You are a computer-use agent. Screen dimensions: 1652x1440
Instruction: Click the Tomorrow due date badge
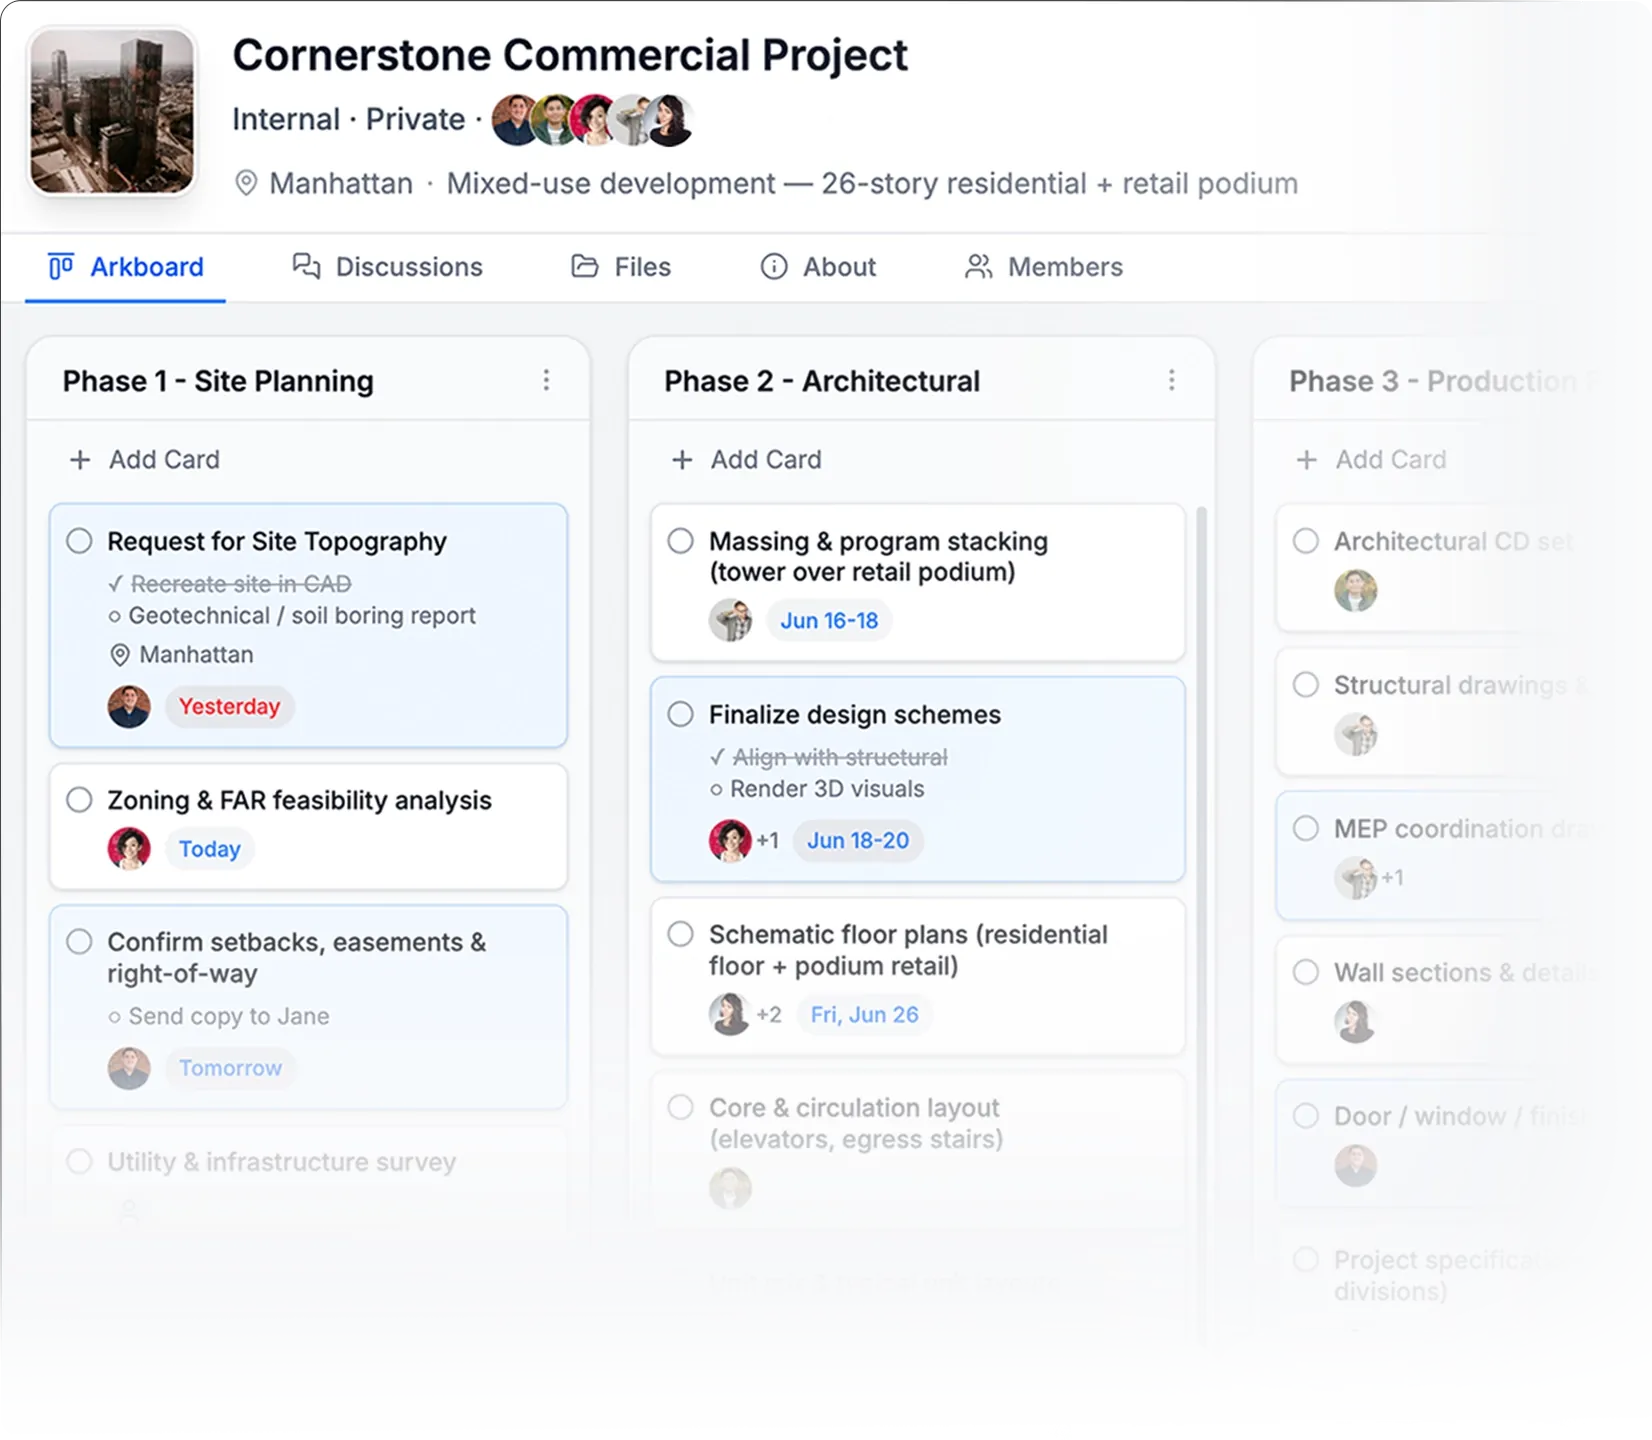(231, 1068)
